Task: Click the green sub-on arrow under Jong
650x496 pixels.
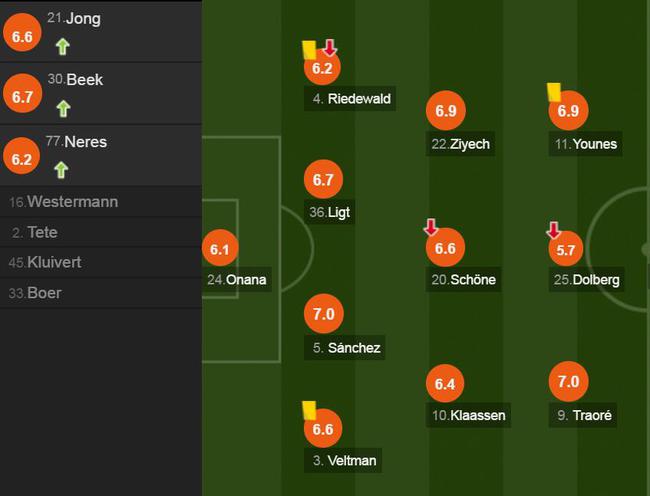Action: (x=63, y=45)
